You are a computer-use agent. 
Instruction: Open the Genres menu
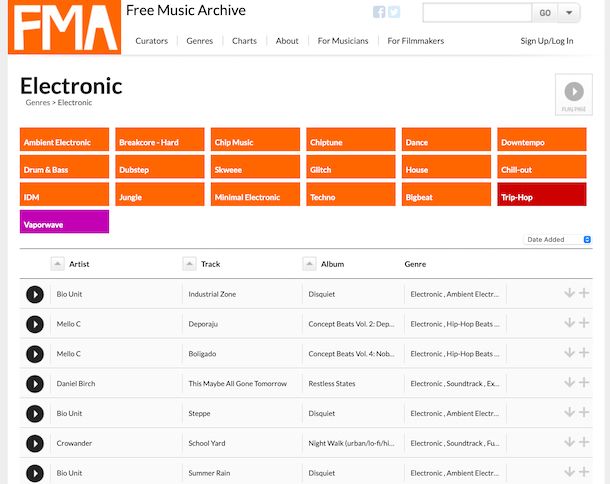click(200, 41)
